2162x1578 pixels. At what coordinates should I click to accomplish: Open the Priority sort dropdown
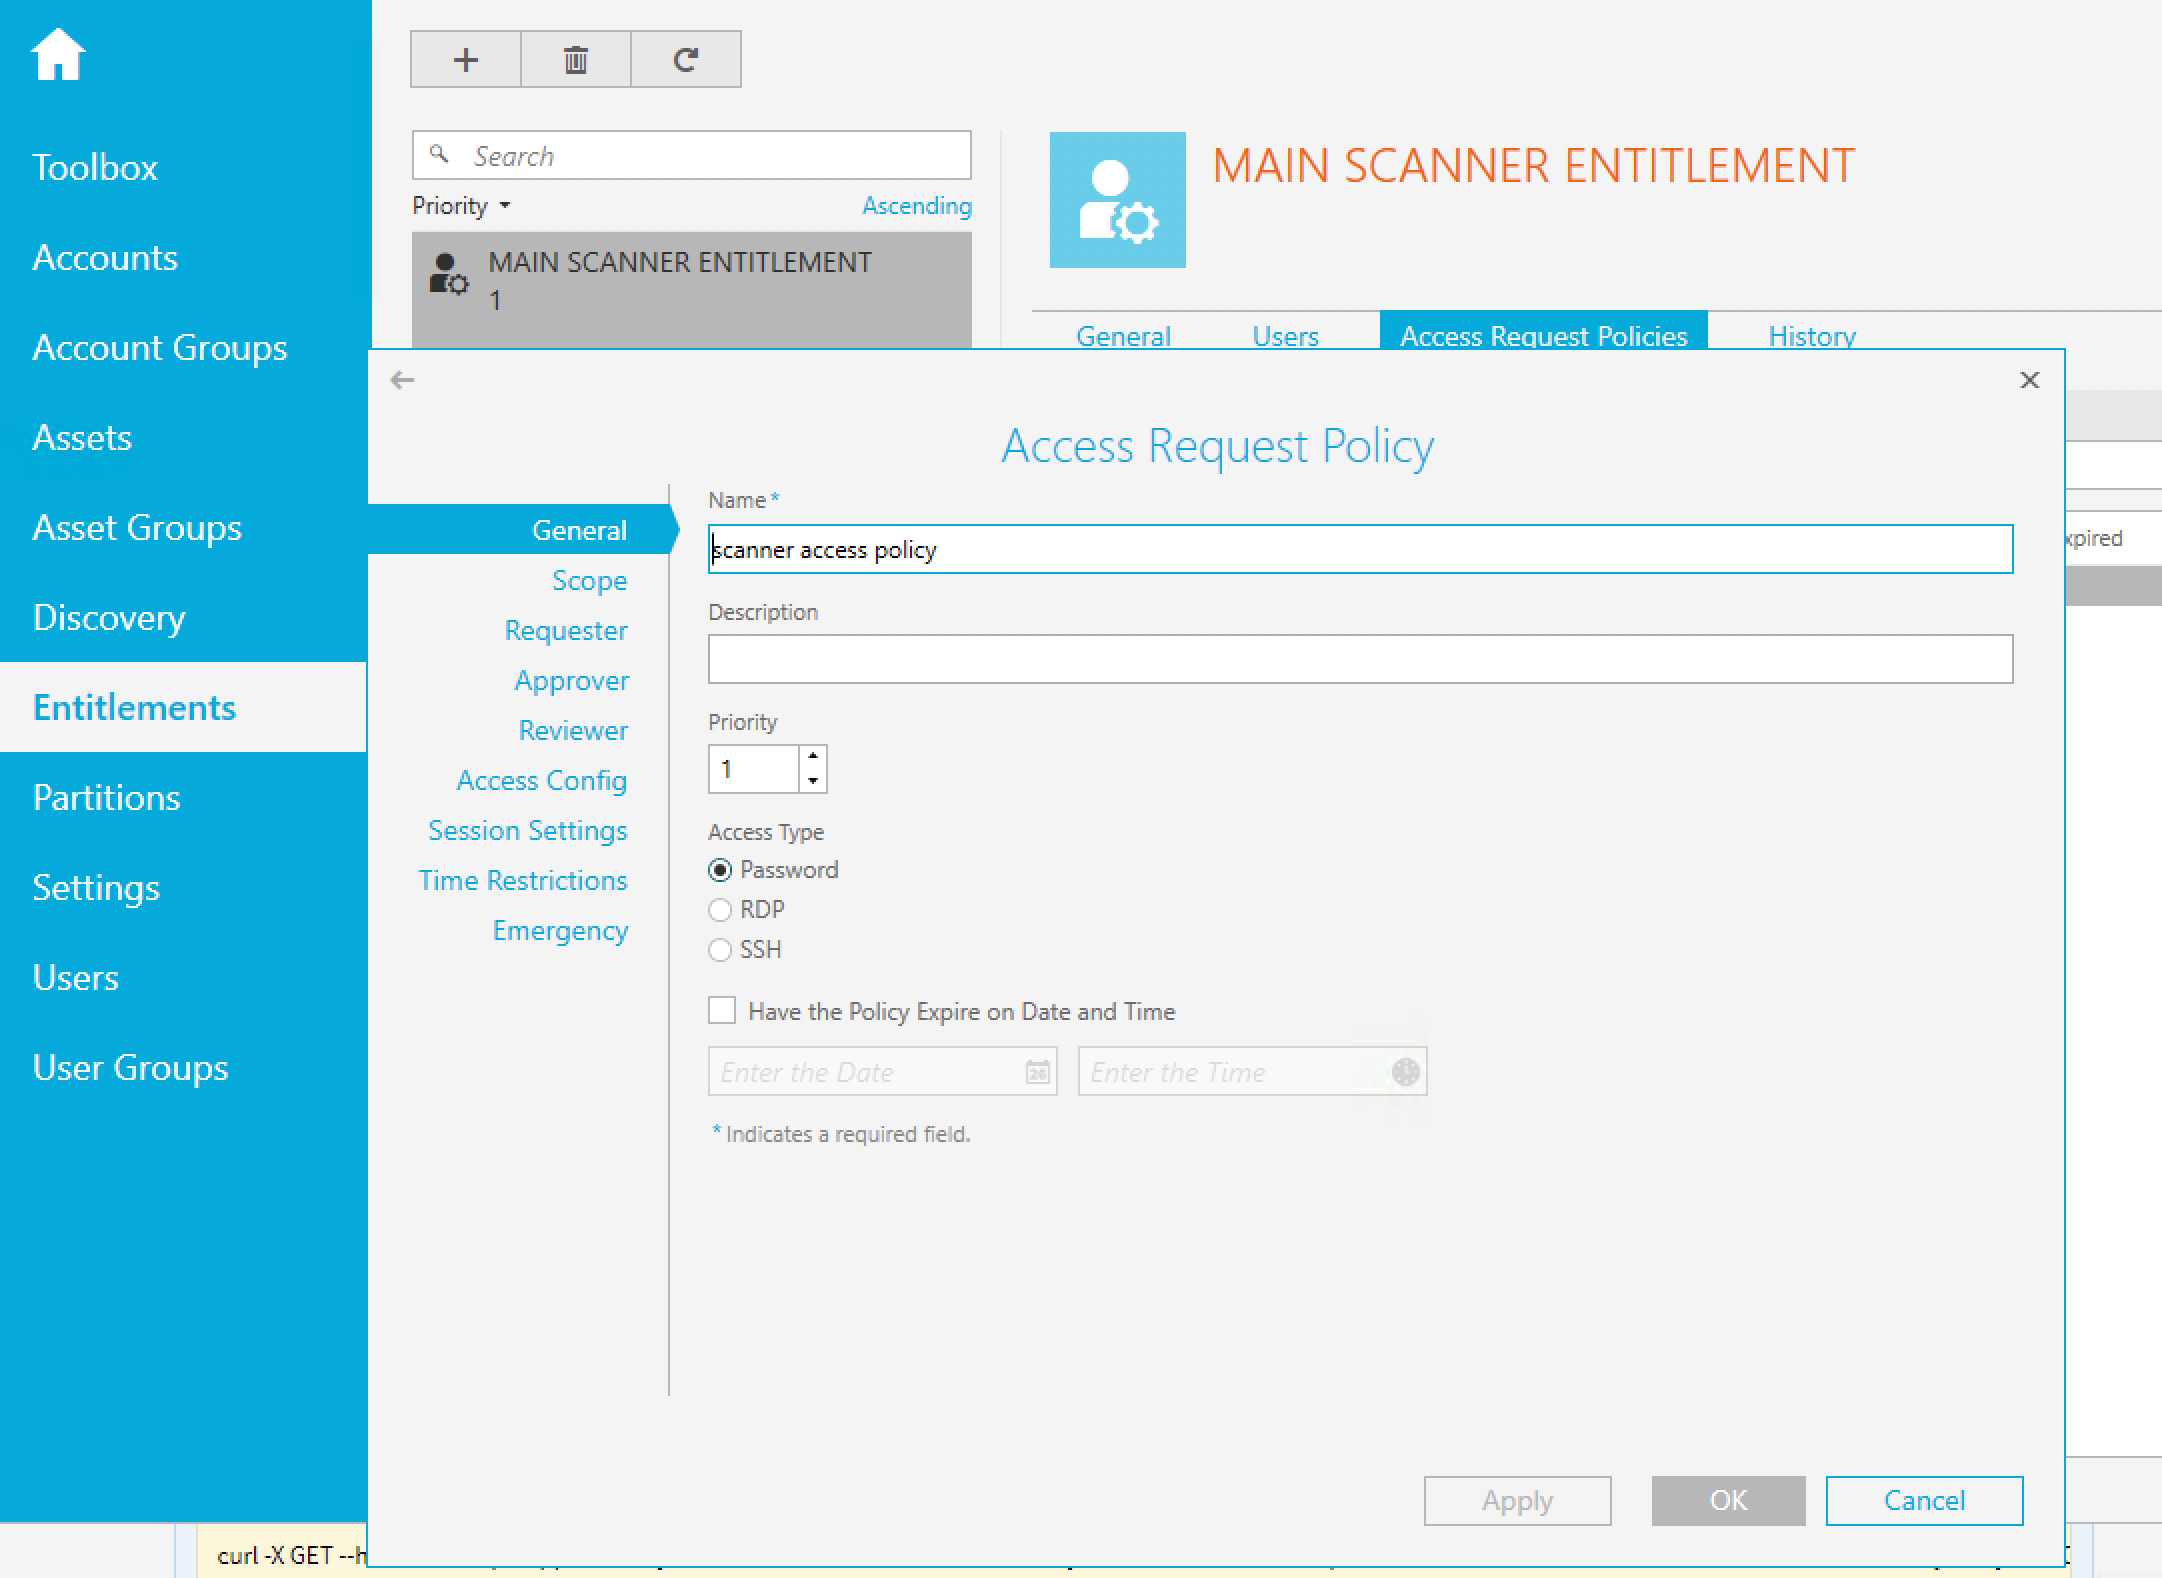(462, 206)
